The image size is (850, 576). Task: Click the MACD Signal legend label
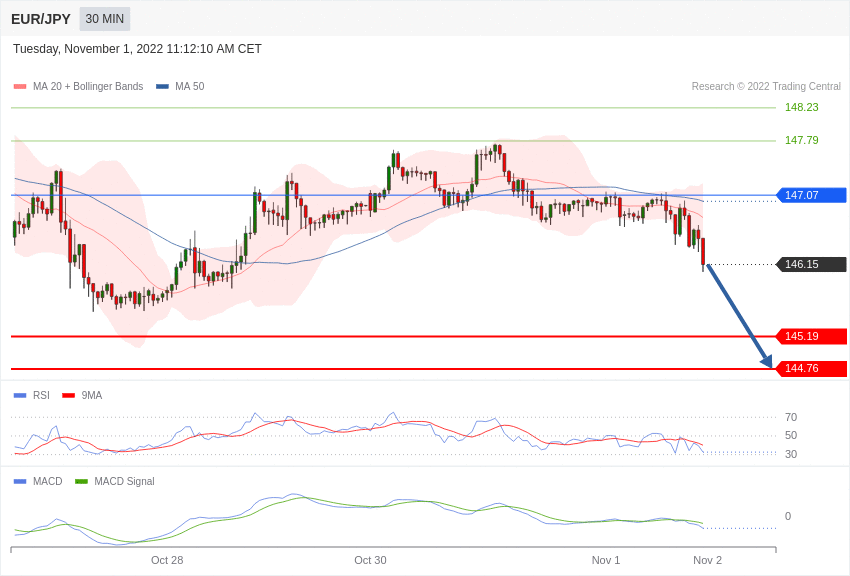coord(124,481)
